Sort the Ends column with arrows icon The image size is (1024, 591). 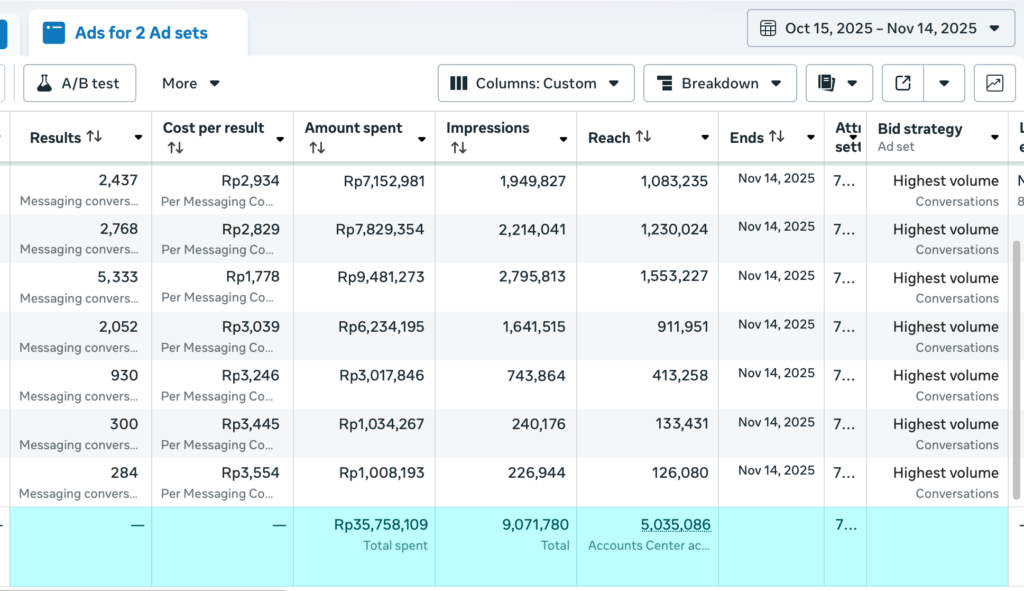coord(776,137)
